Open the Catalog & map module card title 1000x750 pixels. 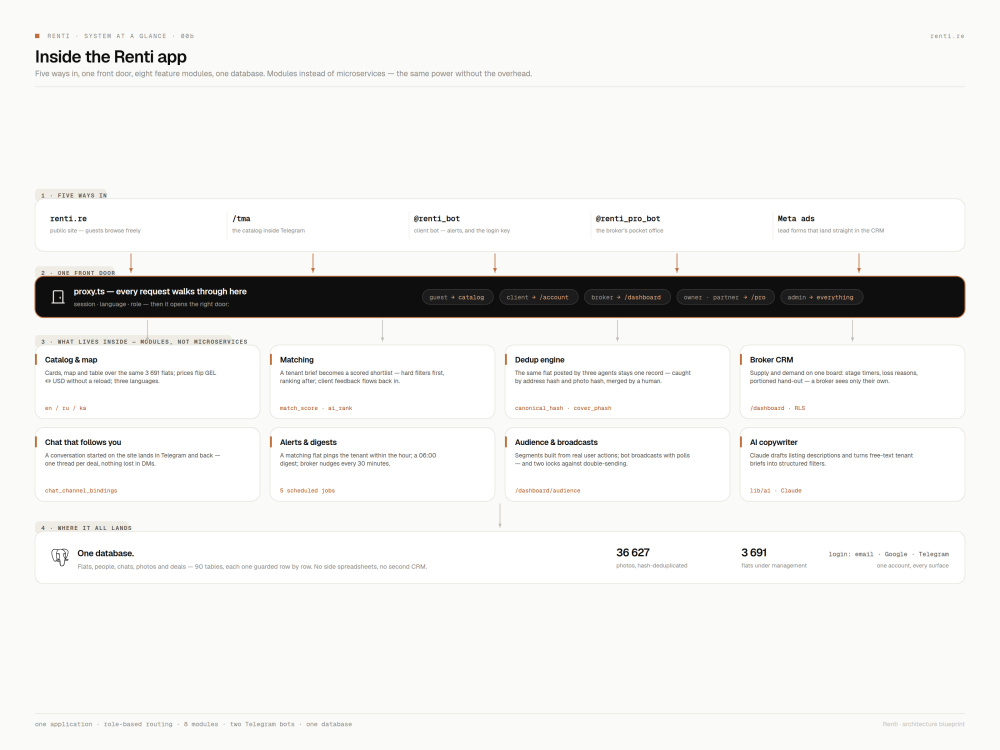coord(71,360)
